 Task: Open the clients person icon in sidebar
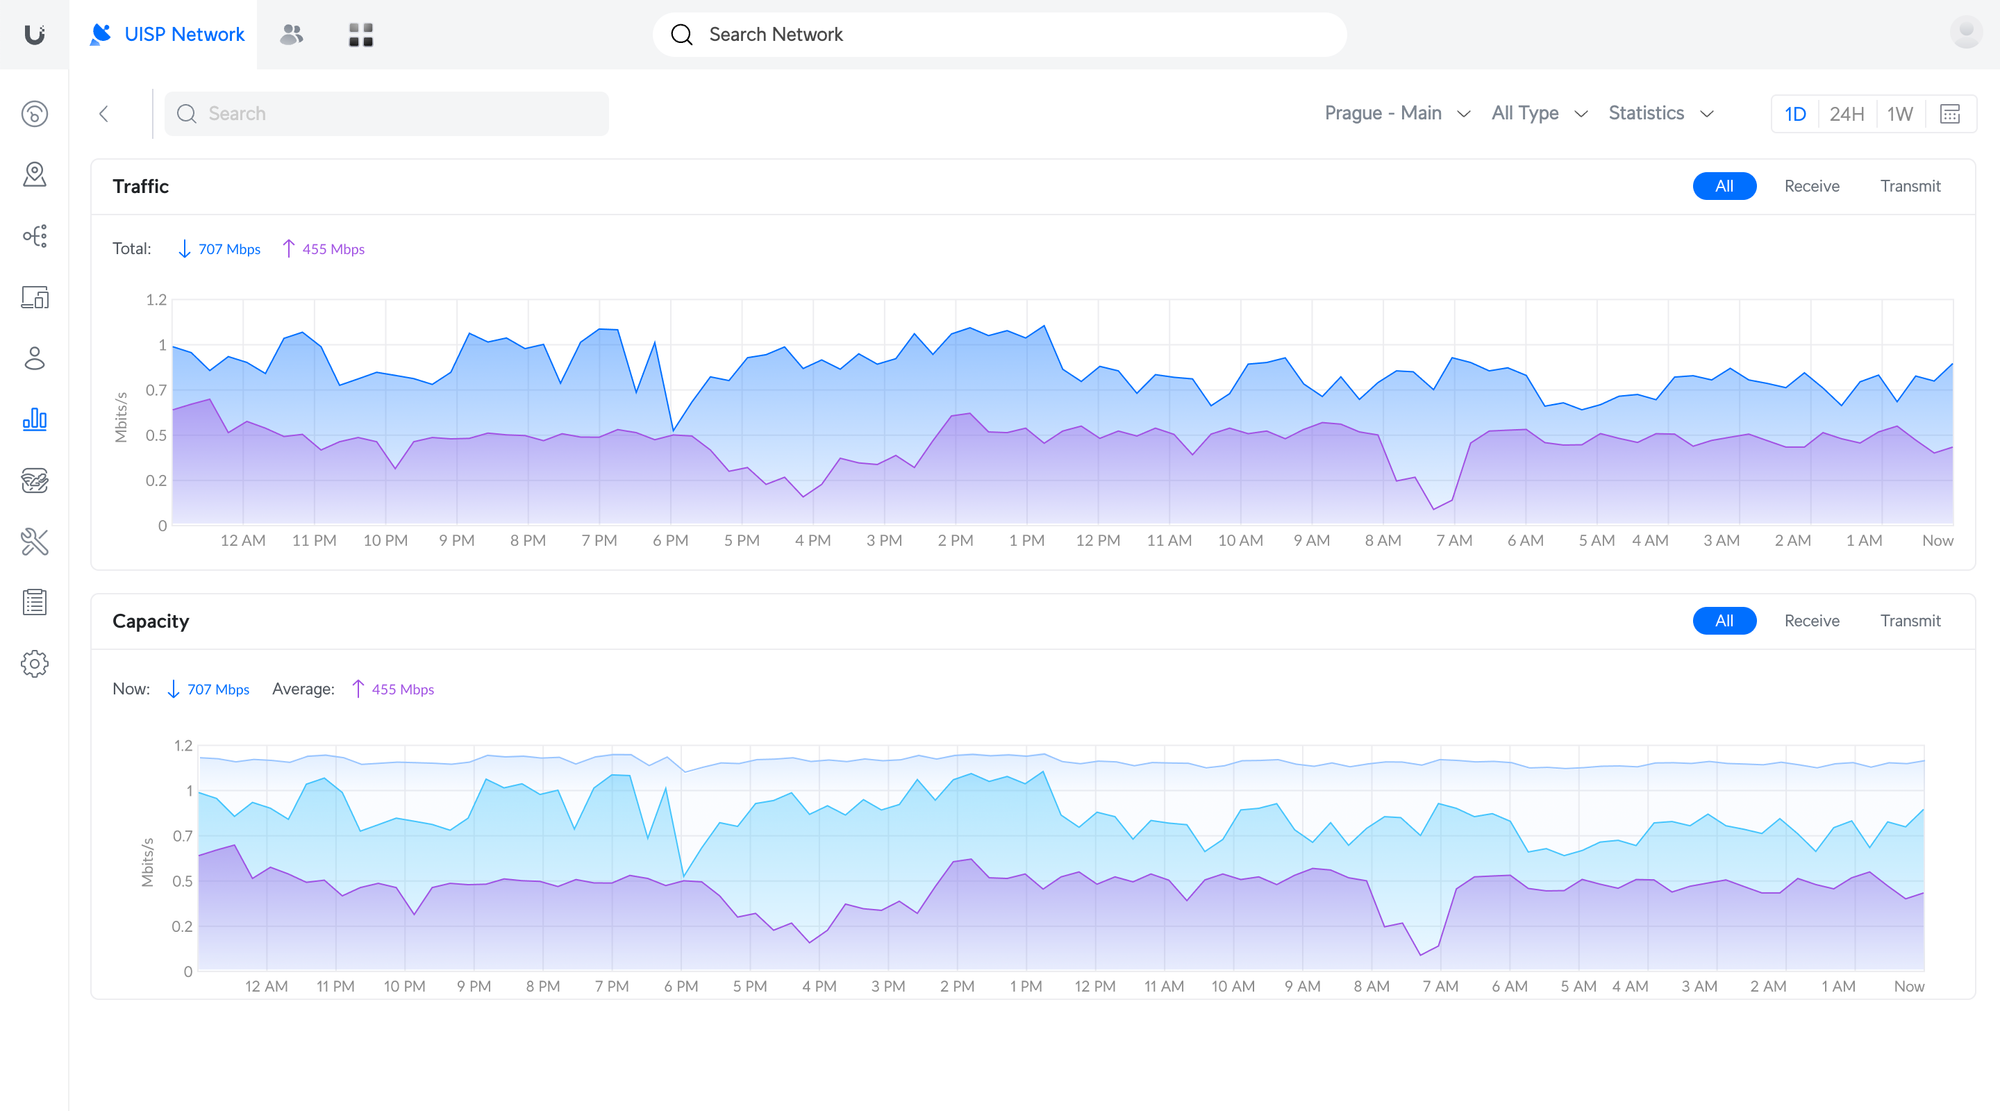pyautogui.click(x=35, y=358)
